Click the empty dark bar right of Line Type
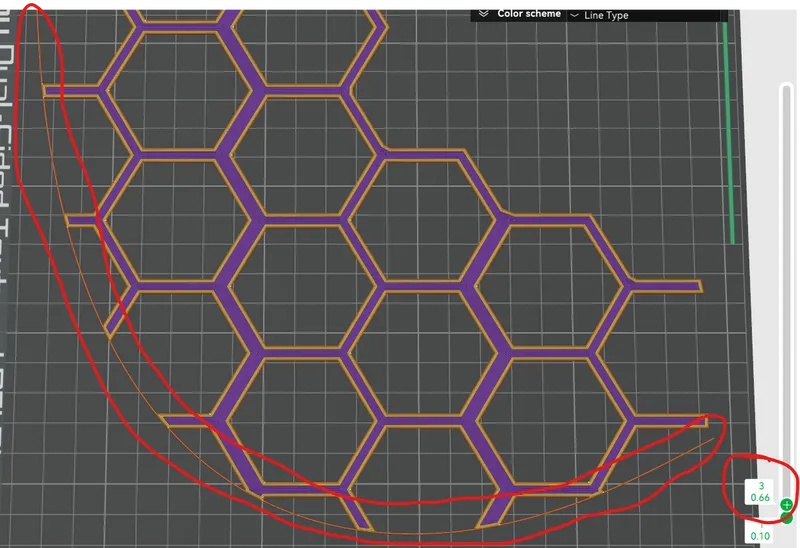Image resolution: width=800 pixels, height=548 pixels. pos(680,12)
